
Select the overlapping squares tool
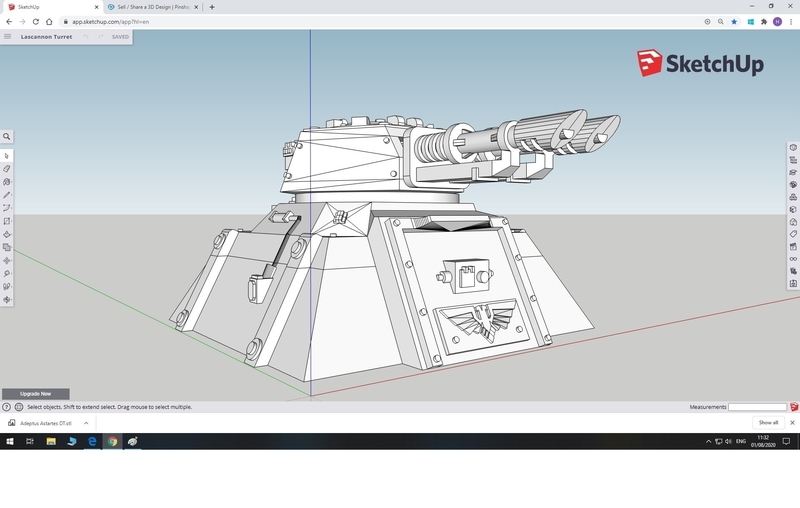point(7,247)
